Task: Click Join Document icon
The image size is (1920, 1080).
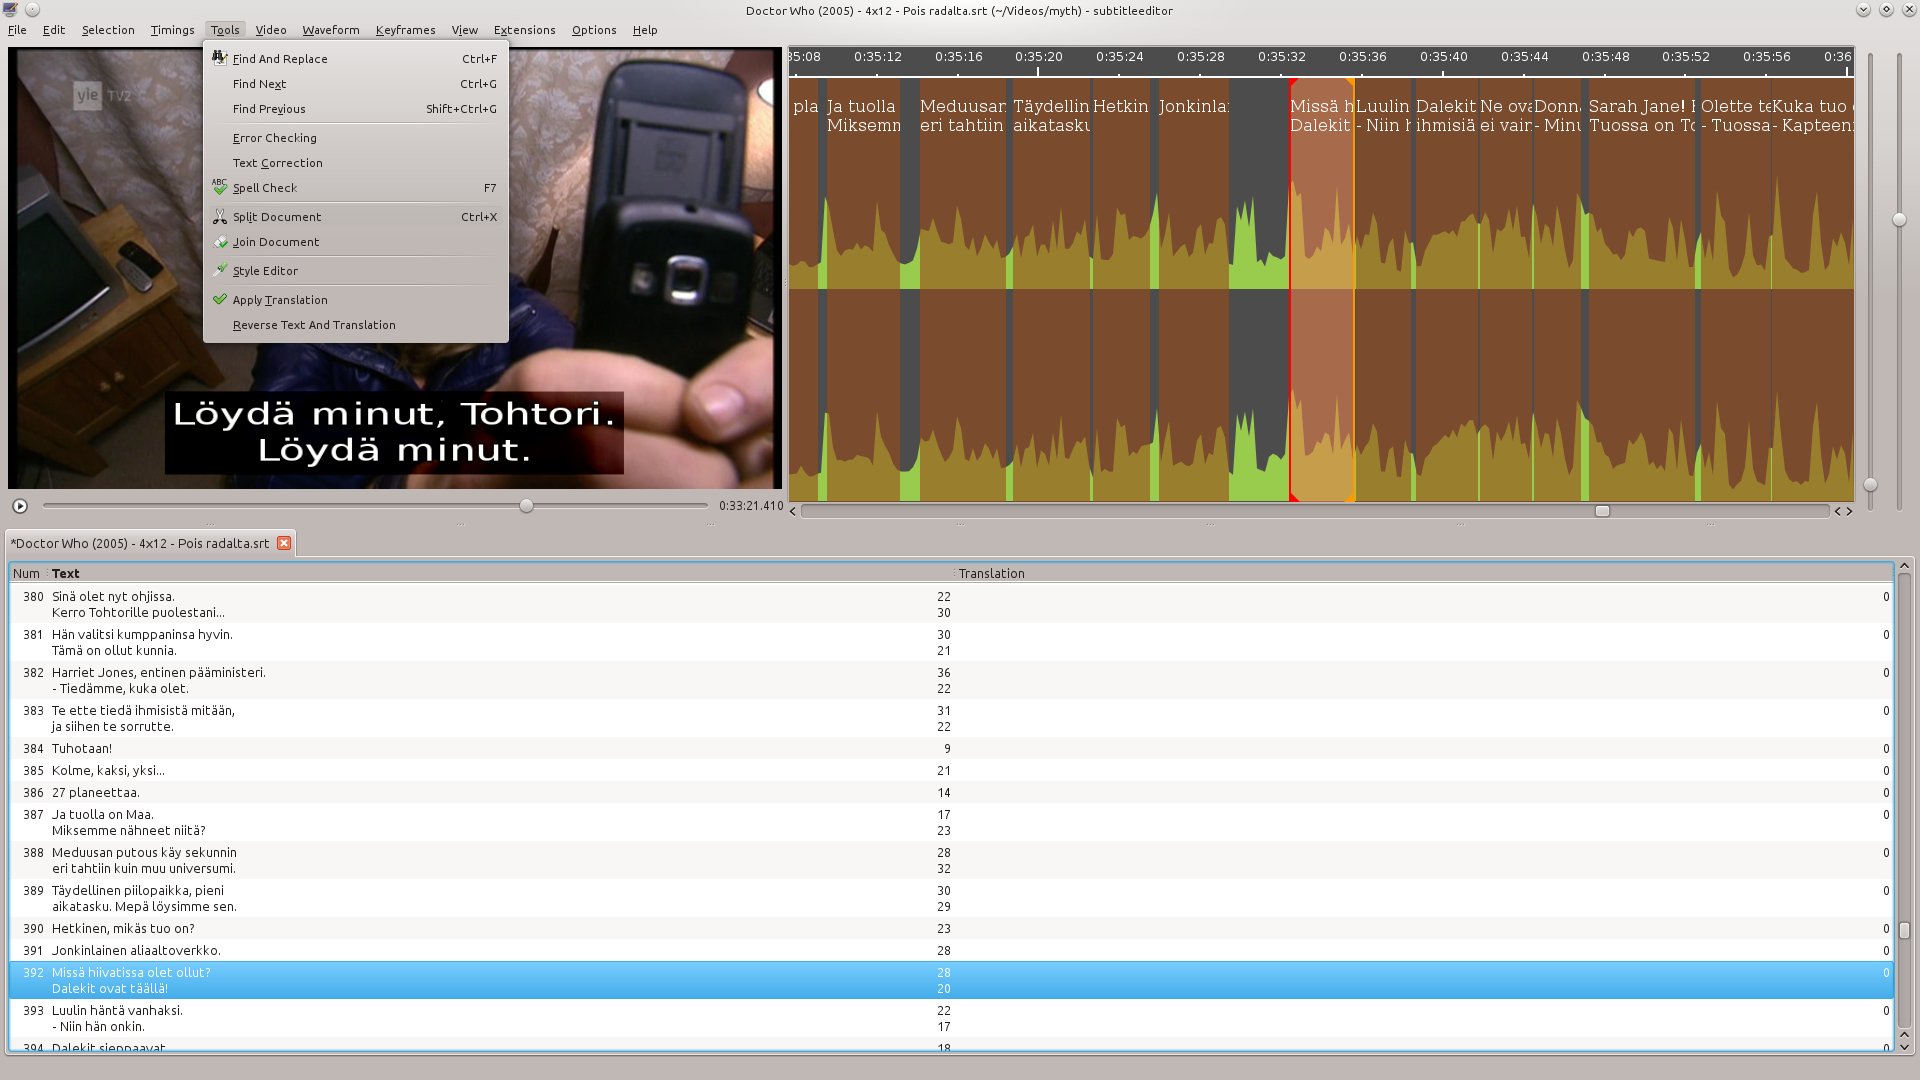Action: (220, 241)
